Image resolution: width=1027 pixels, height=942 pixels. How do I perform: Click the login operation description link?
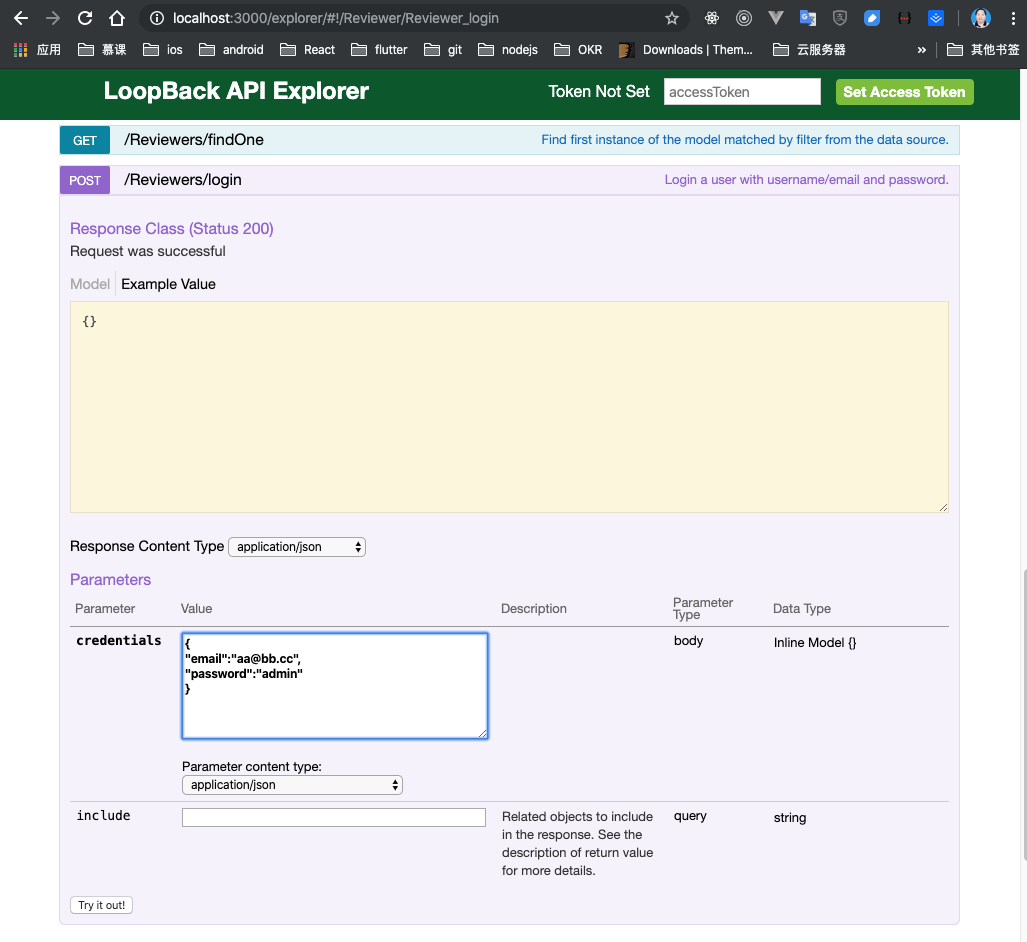806,179
